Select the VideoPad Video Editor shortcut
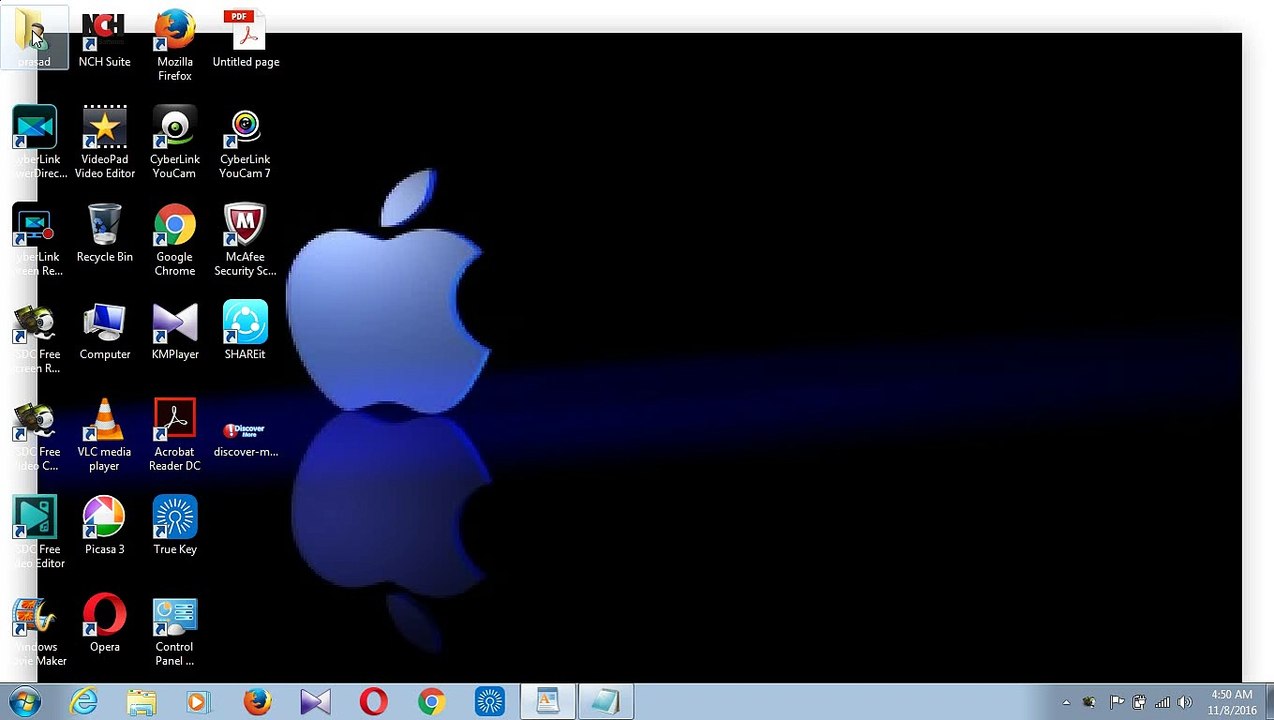The height and width of the screenshot is (720, 1274). pyautogui.click(x=104, y=142)
